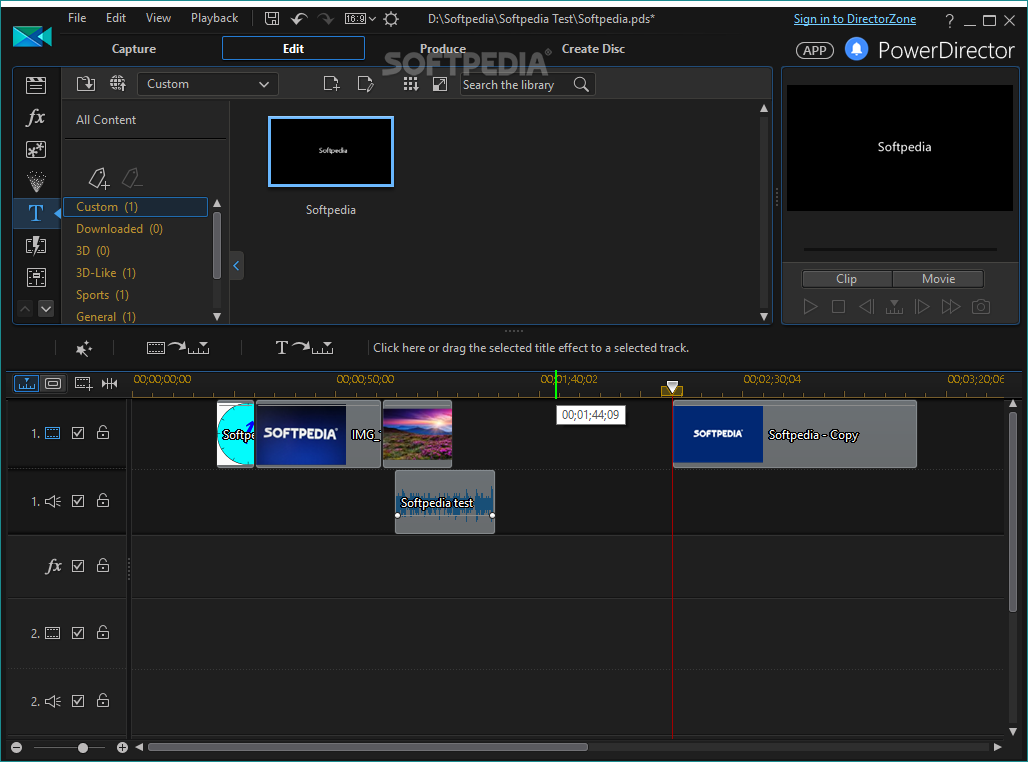
Task: Click the APP button
Action: point(815,50)
